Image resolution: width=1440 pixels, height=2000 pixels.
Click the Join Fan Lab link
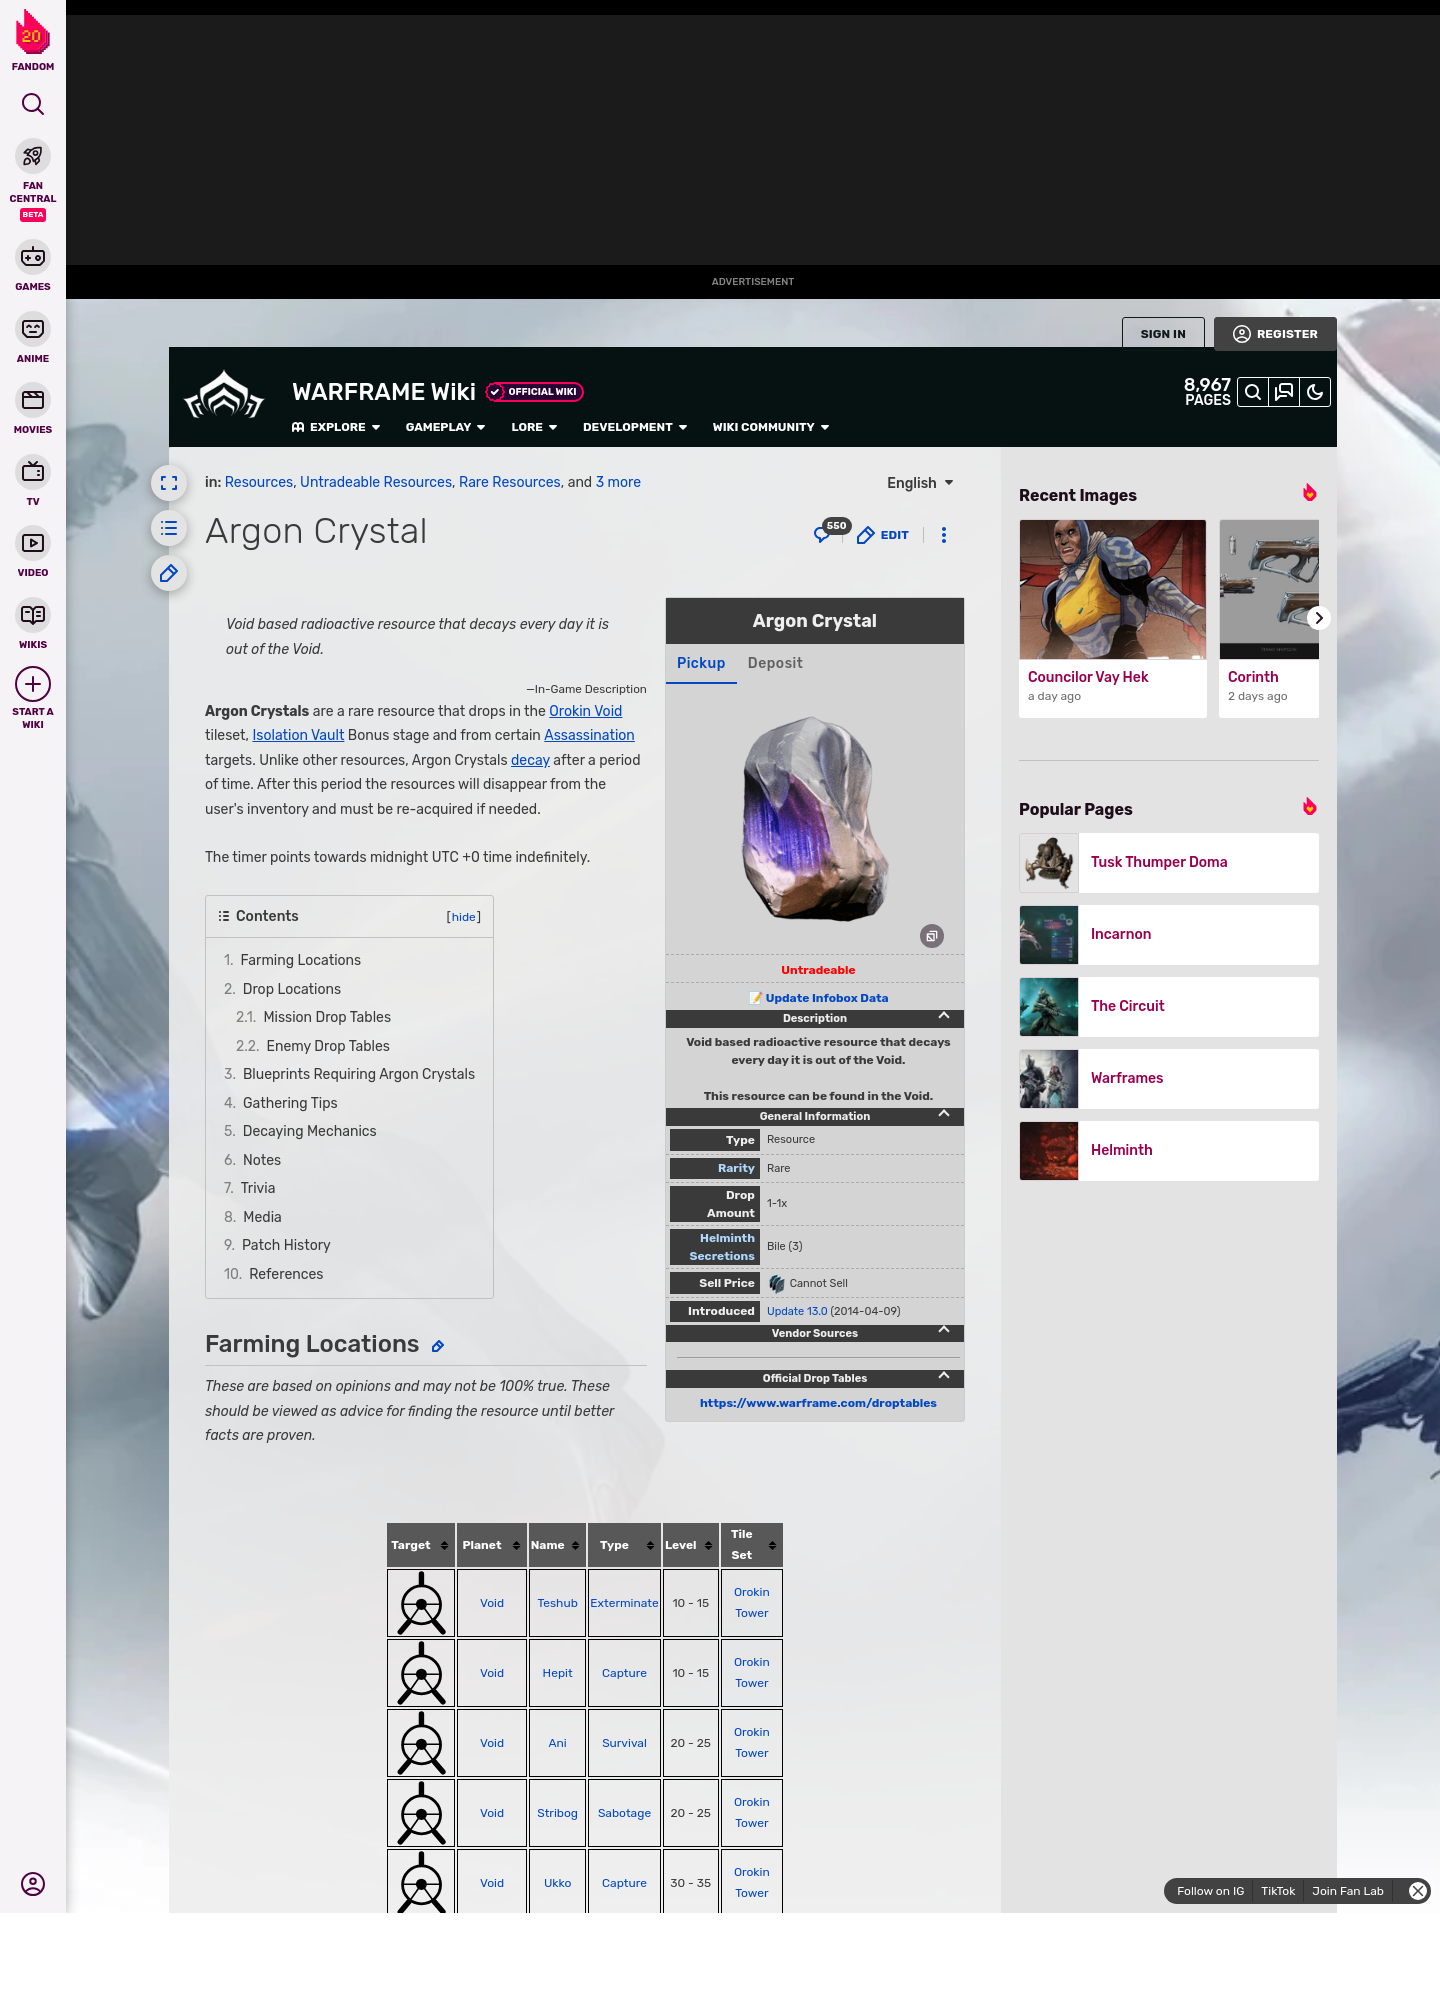pos(1347,1891)
